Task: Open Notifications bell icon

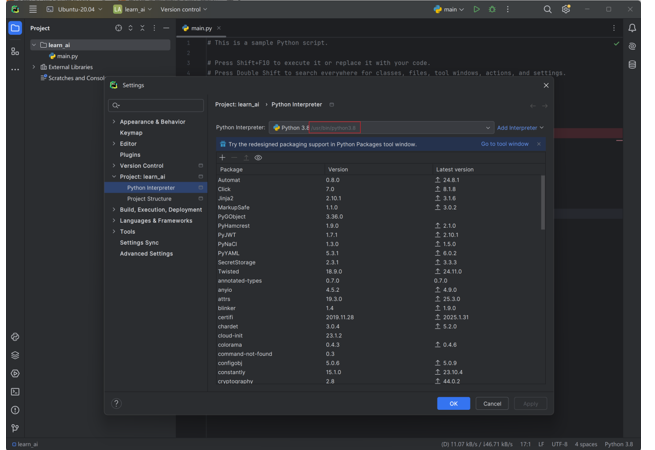Action: click(x=632, y=28)
